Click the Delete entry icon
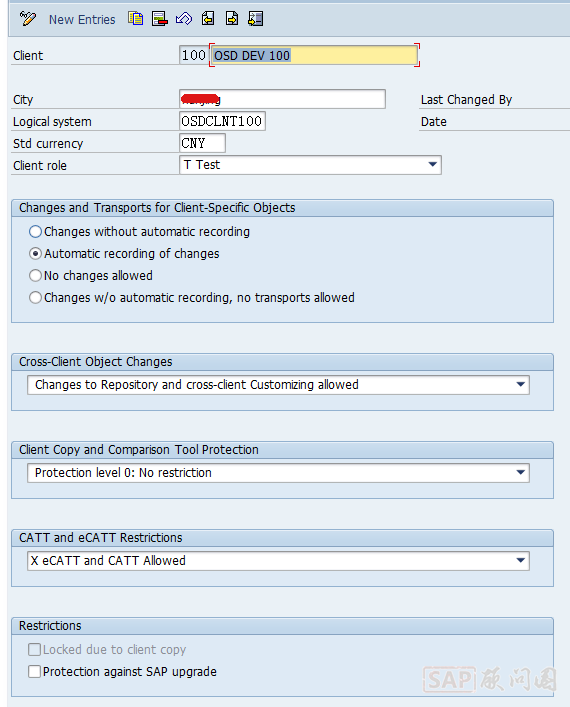 coord(160,18)
